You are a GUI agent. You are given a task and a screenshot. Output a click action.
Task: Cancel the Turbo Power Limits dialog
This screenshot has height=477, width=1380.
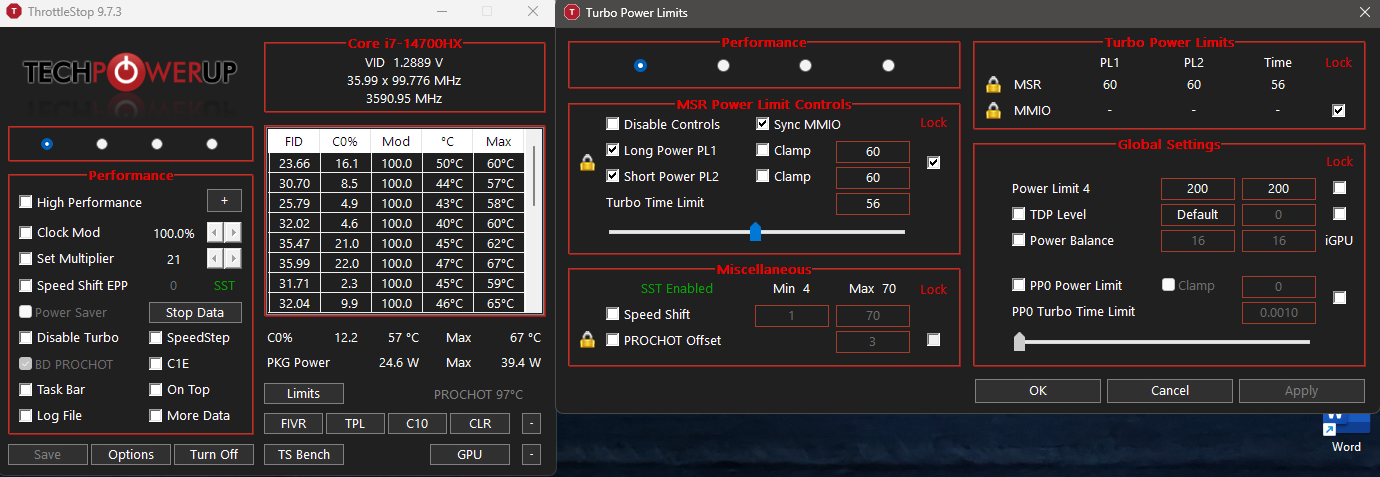[1170, 391]
